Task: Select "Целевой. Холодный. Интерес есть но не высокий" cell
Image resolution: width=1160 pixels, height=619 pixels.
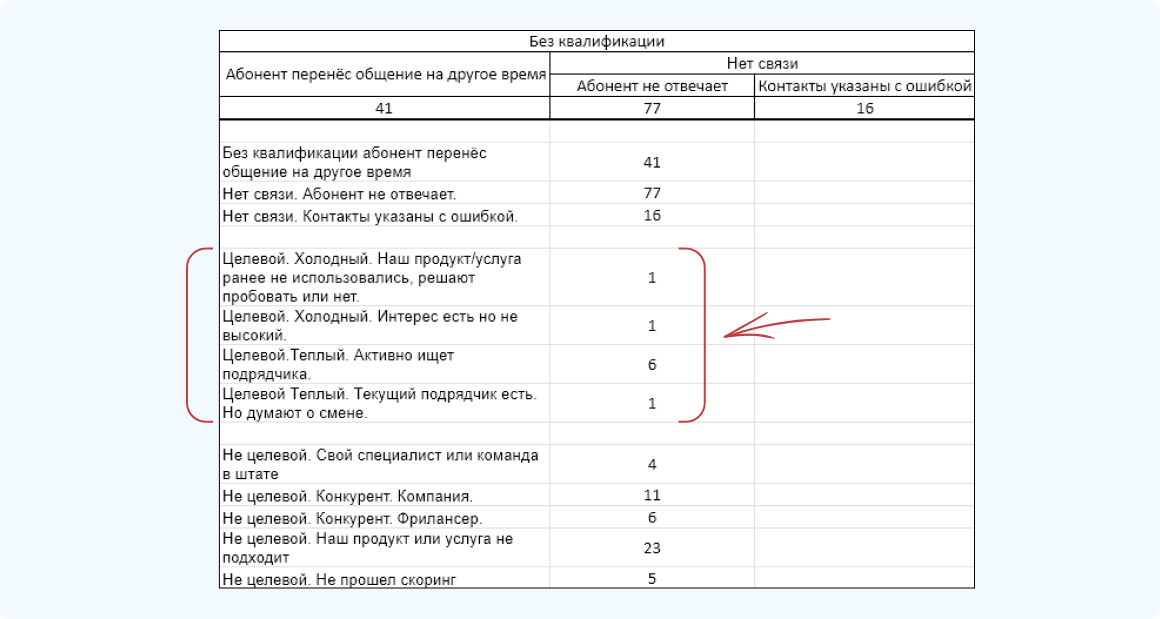Action: pyautogui.click(x=370, y=326)
